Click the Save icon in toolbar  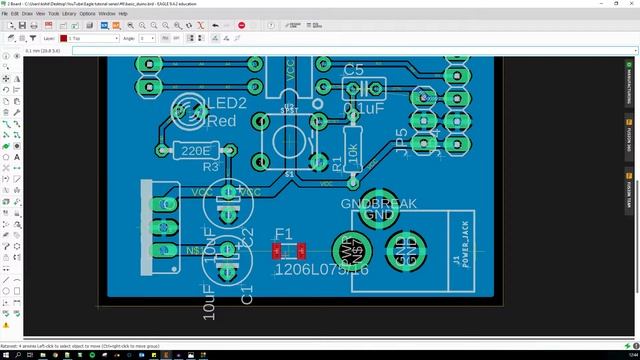coord(22,25)
